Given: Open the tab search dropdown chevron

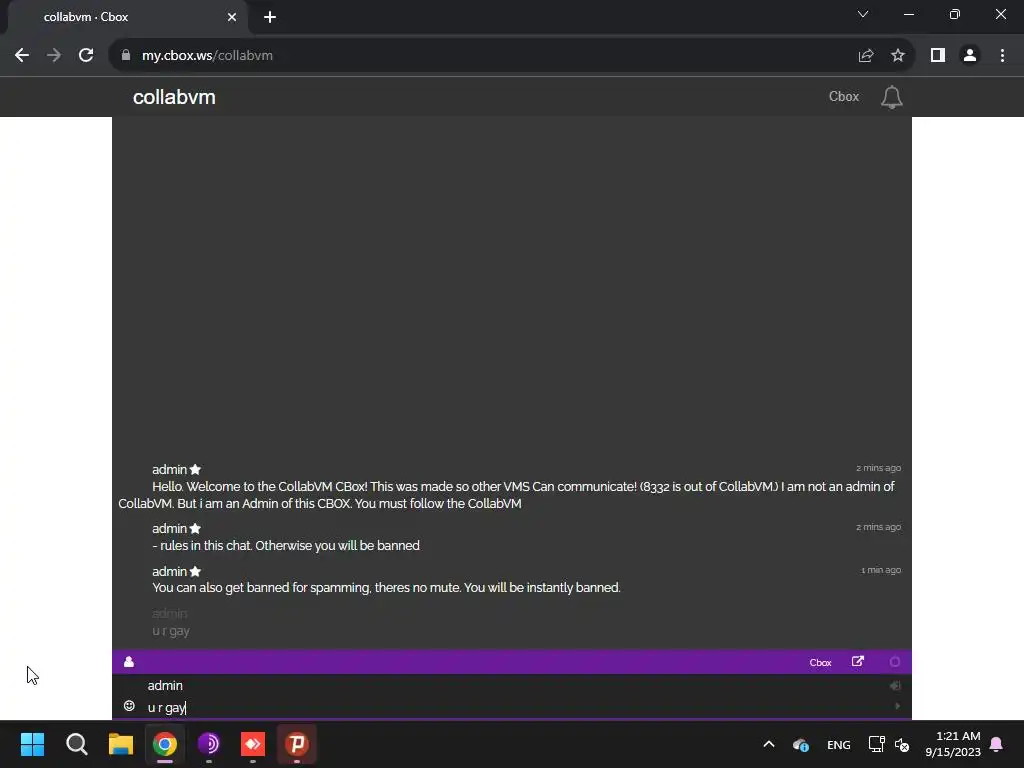Looking at the screenshot, I should point(863,14).
